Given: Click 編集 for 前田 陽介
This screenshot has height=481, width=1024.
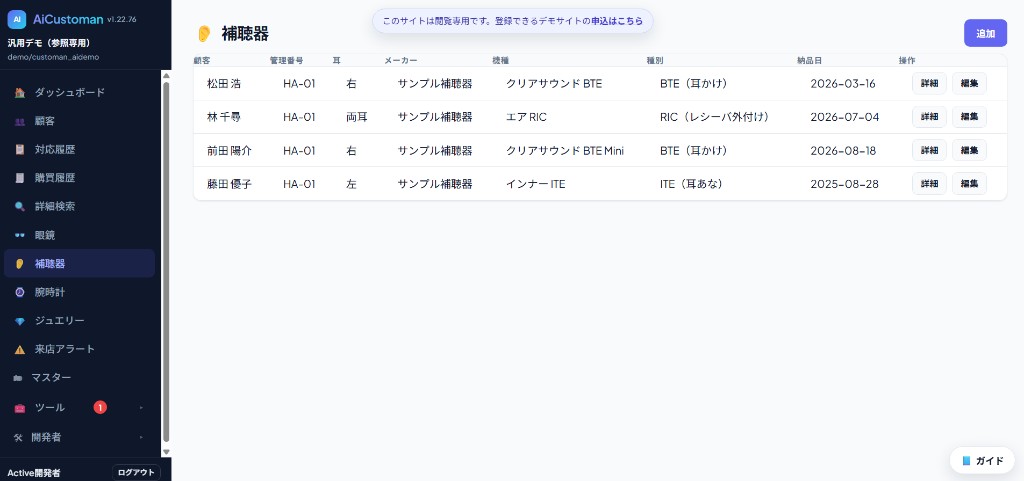Looking at the screenshot, I should [x=969, y=150].
